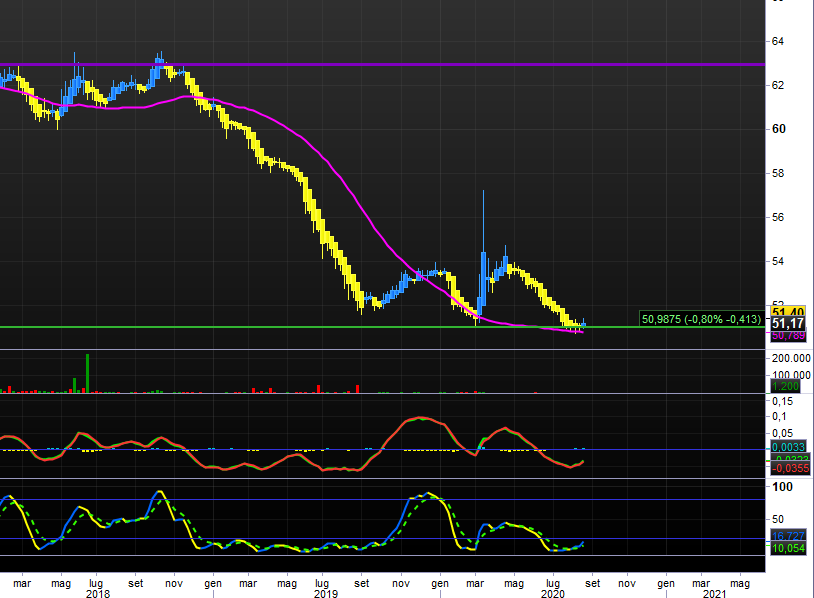This screenshot has height=598, width=814.
Task: Click the green 50,9875 (-0,80% -0,413) price label
Action: (x=701, y=319)
